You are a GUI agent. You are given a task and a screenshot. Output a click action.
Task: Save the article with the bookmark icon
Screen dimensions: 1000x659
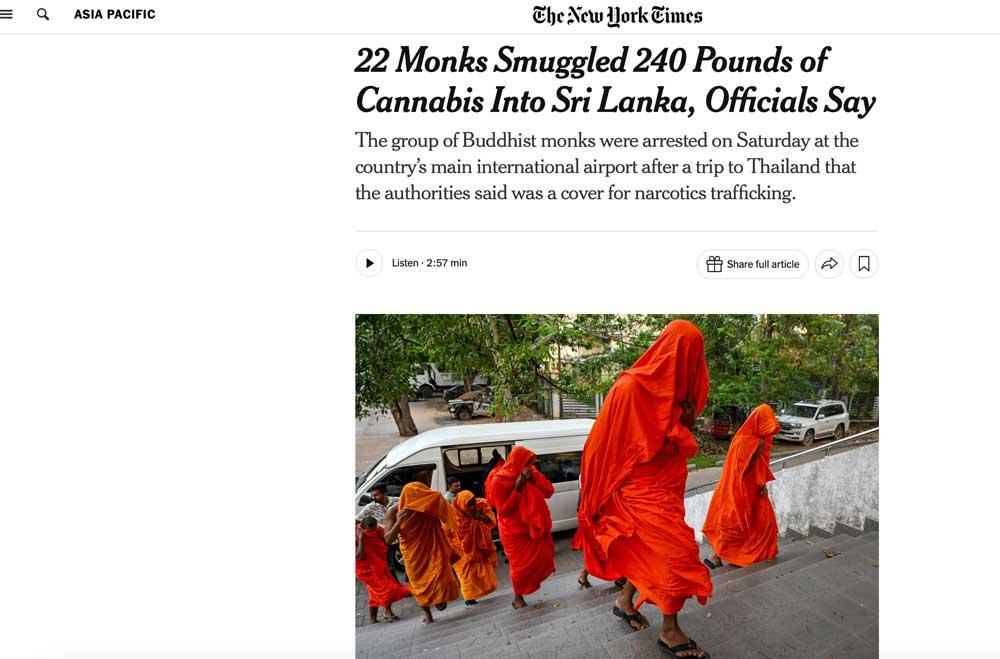coord(864,263)
